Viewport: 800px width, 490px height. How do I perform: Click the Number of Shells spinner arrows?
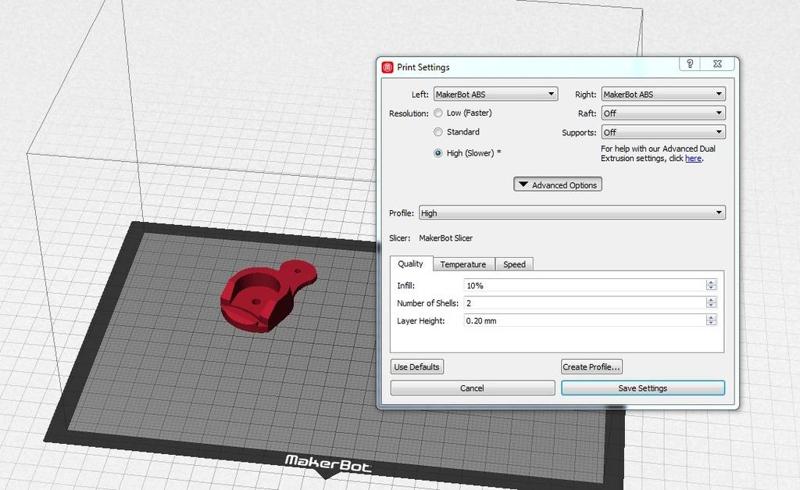(711, 303)
